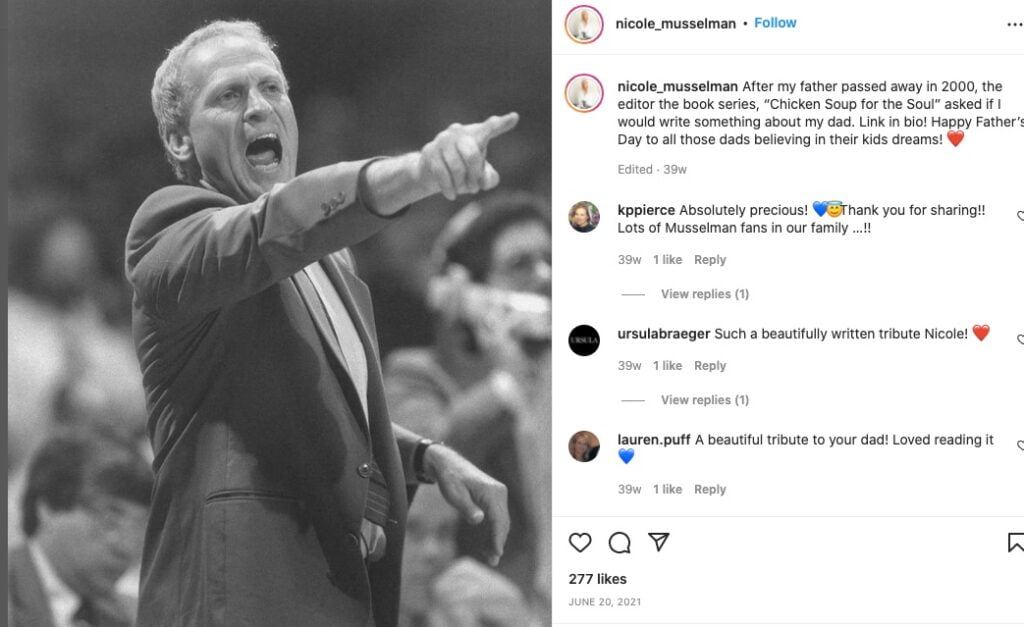
Task: Reply to kppierce's comment
Action: [710, 260]
